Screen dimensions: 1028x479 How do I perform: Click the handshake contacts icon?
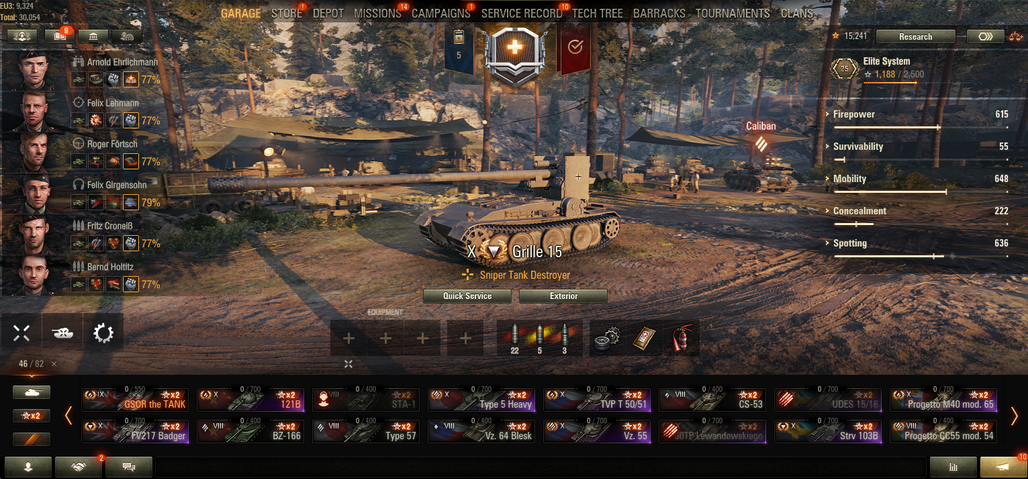(x=79, y=467)
